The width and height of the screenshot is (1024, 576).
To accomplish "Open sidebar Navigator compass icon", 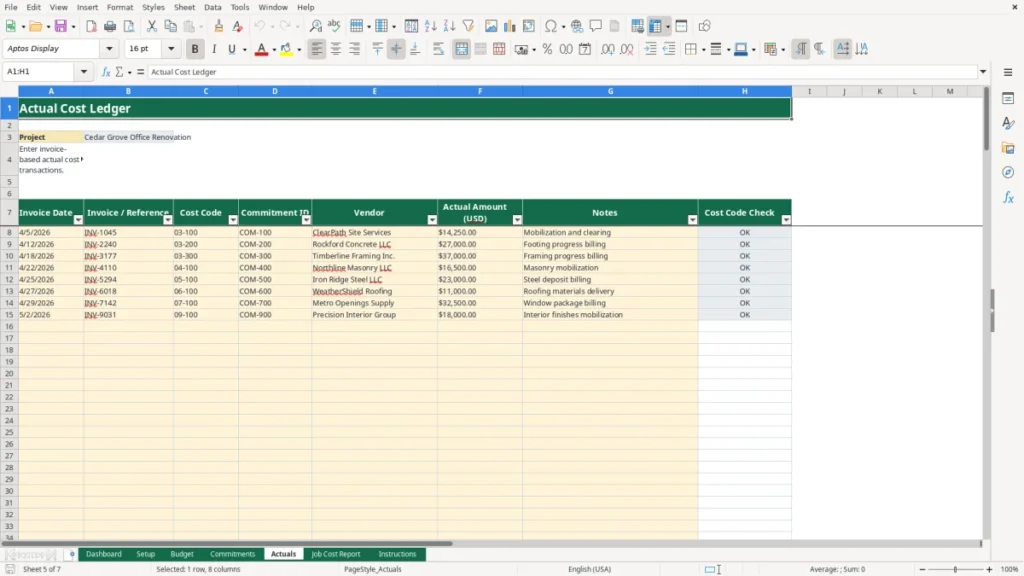I will pyautogui.click(x=1008, y=172).
